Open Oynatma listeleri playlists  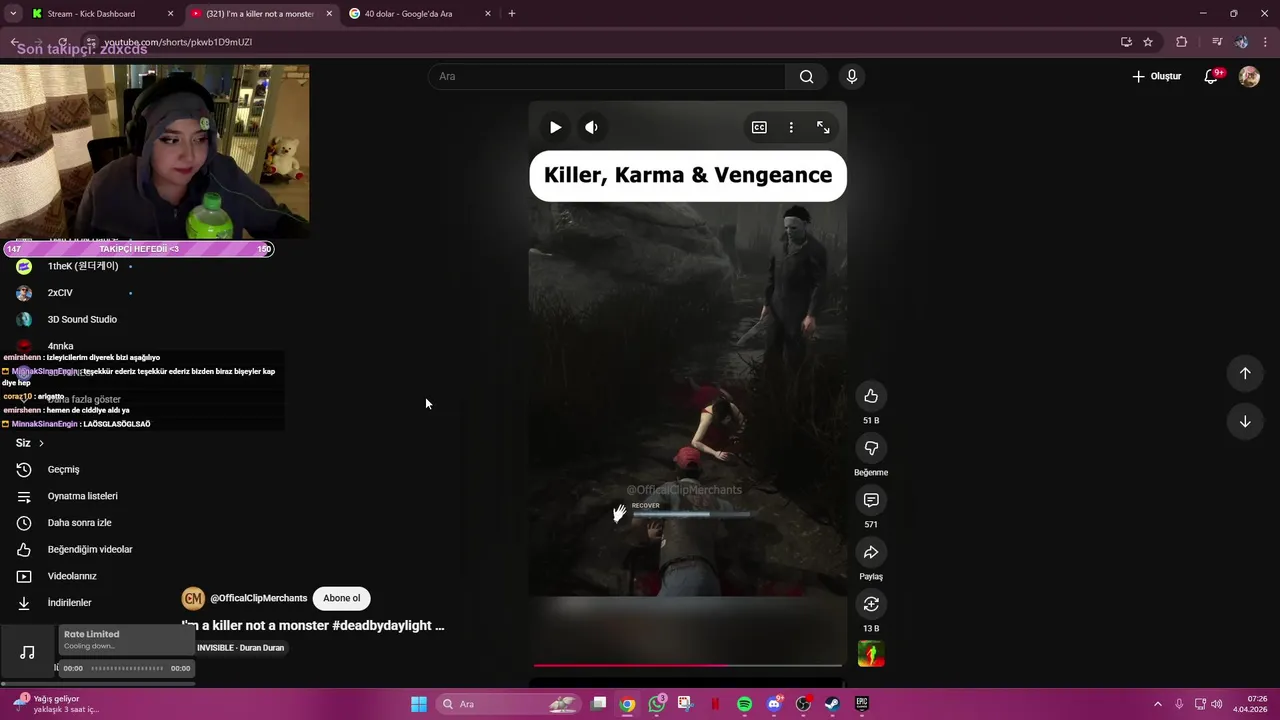click(x=82, y=497)
